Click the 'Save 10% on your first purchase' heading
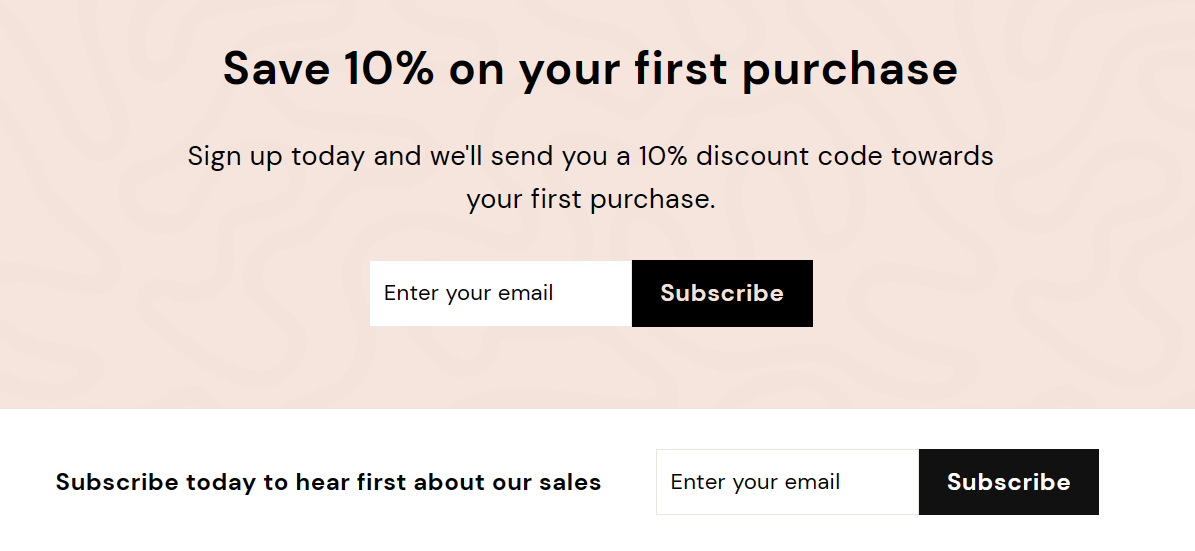1195x551 pixels. pyautogui.click(x=590, y=69)
